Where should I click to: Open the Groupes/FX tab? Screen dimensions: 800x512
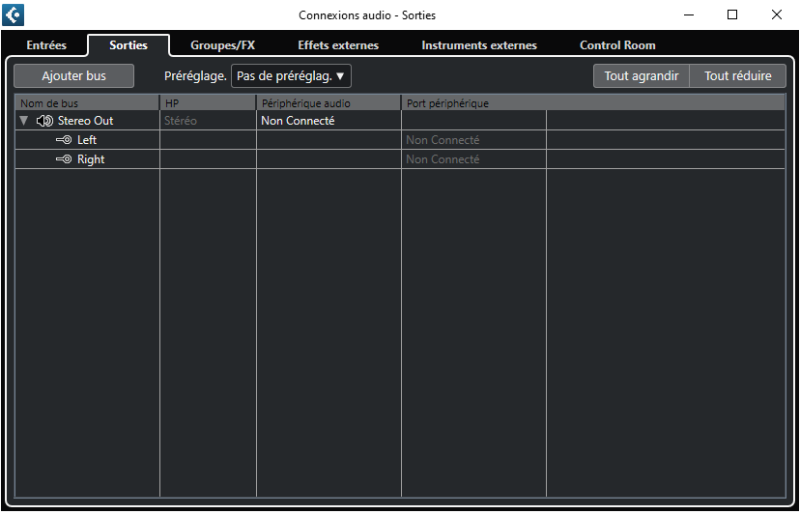click(223, 45)
